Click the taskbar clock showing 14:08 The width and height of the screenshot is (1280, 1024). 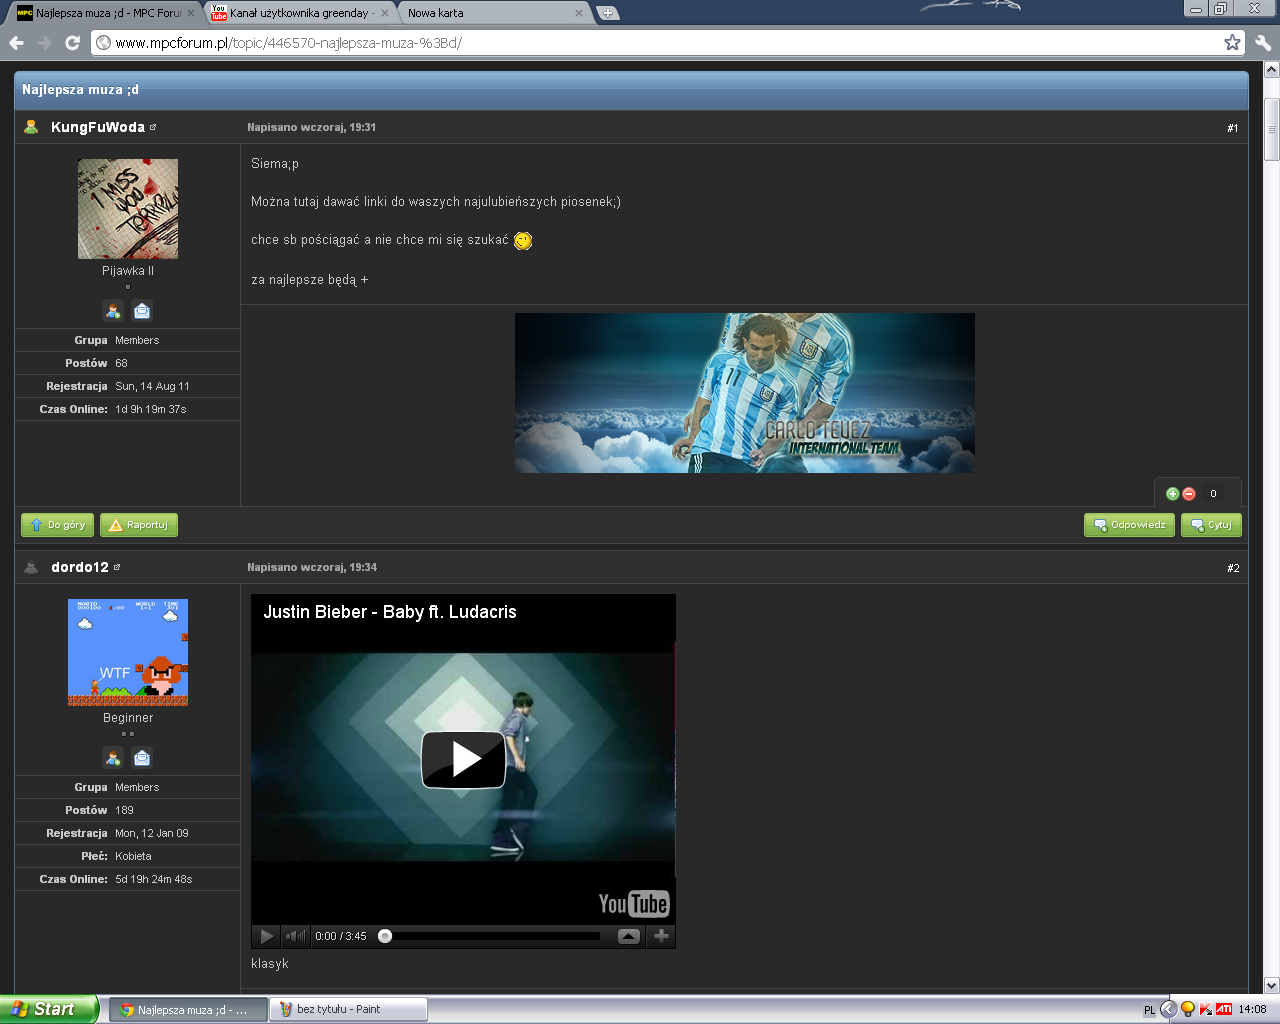tap(1252, 1010)
